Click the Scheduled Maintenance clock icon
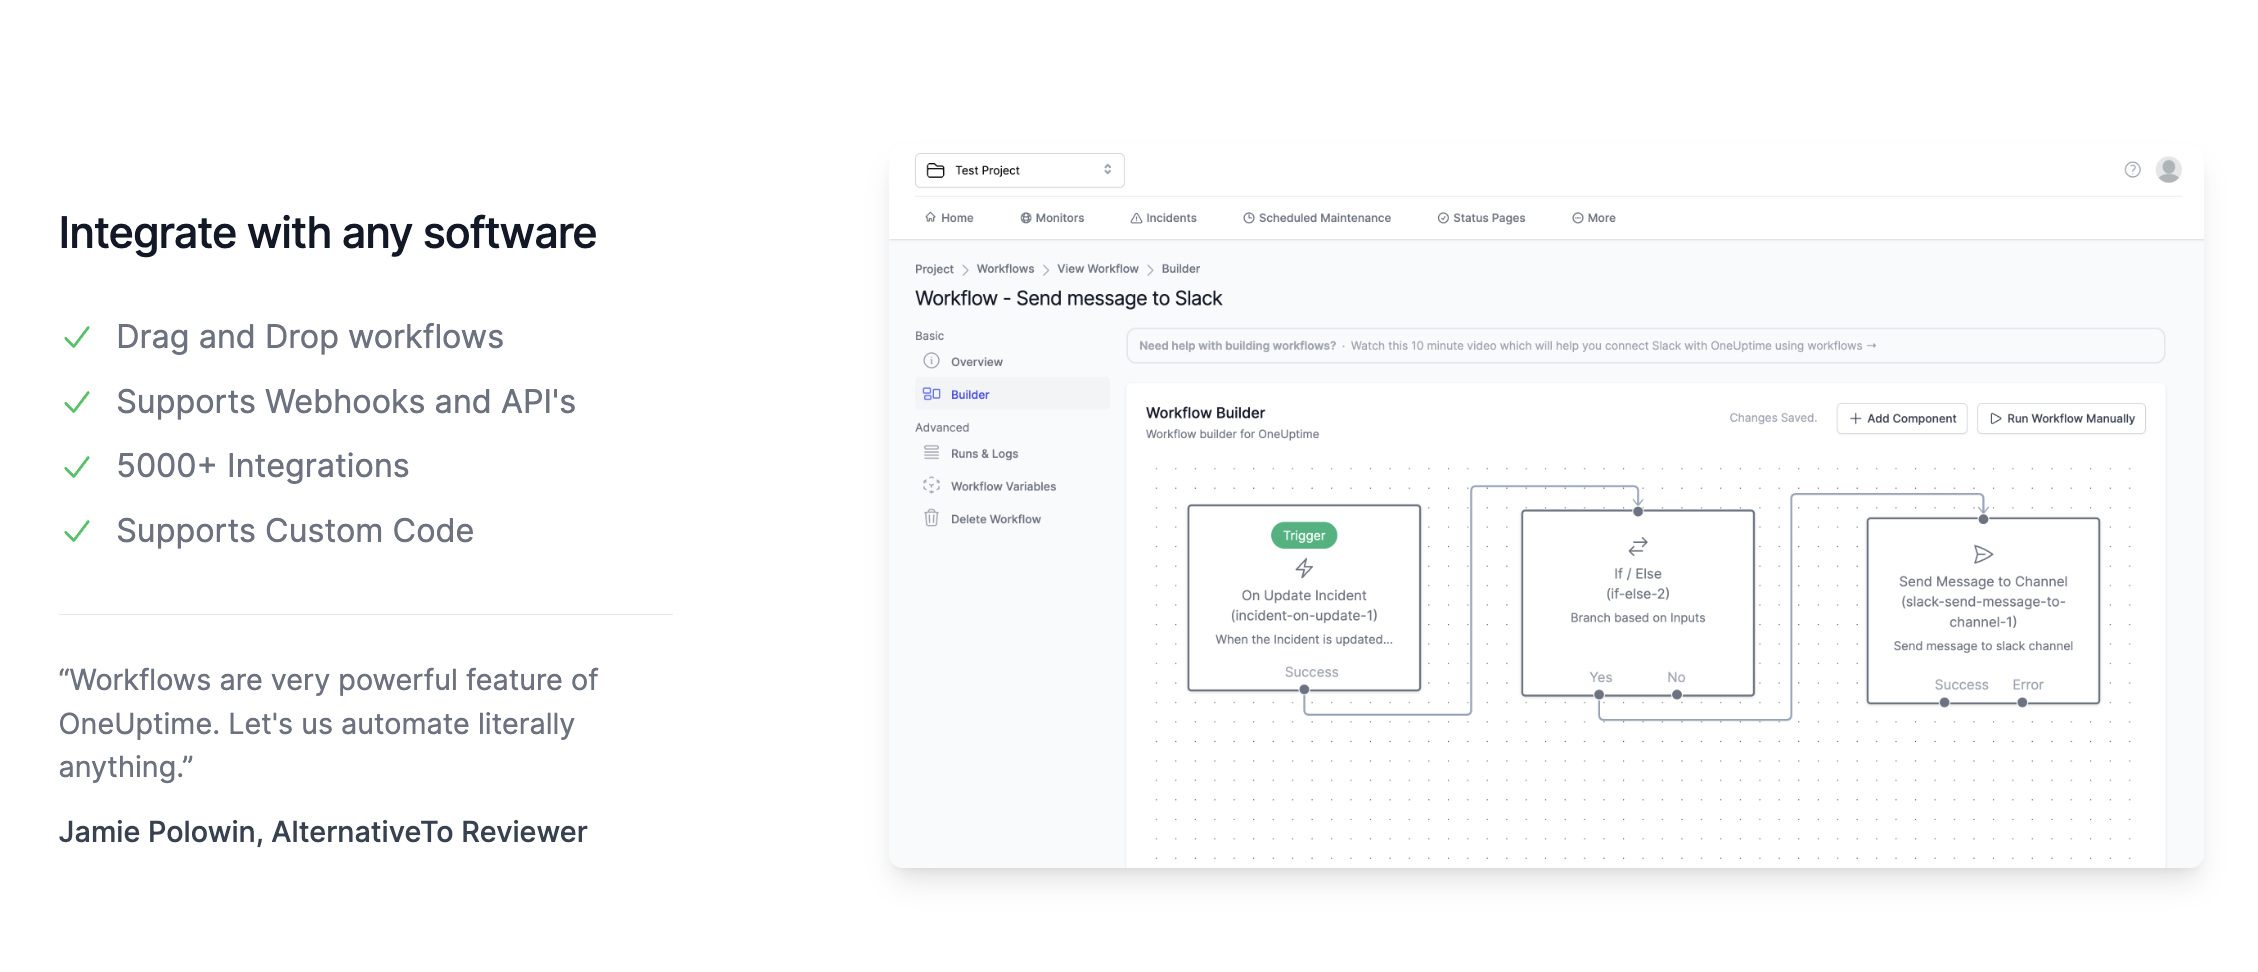This screenshot has width=2258, height=972. (1247, 218)
